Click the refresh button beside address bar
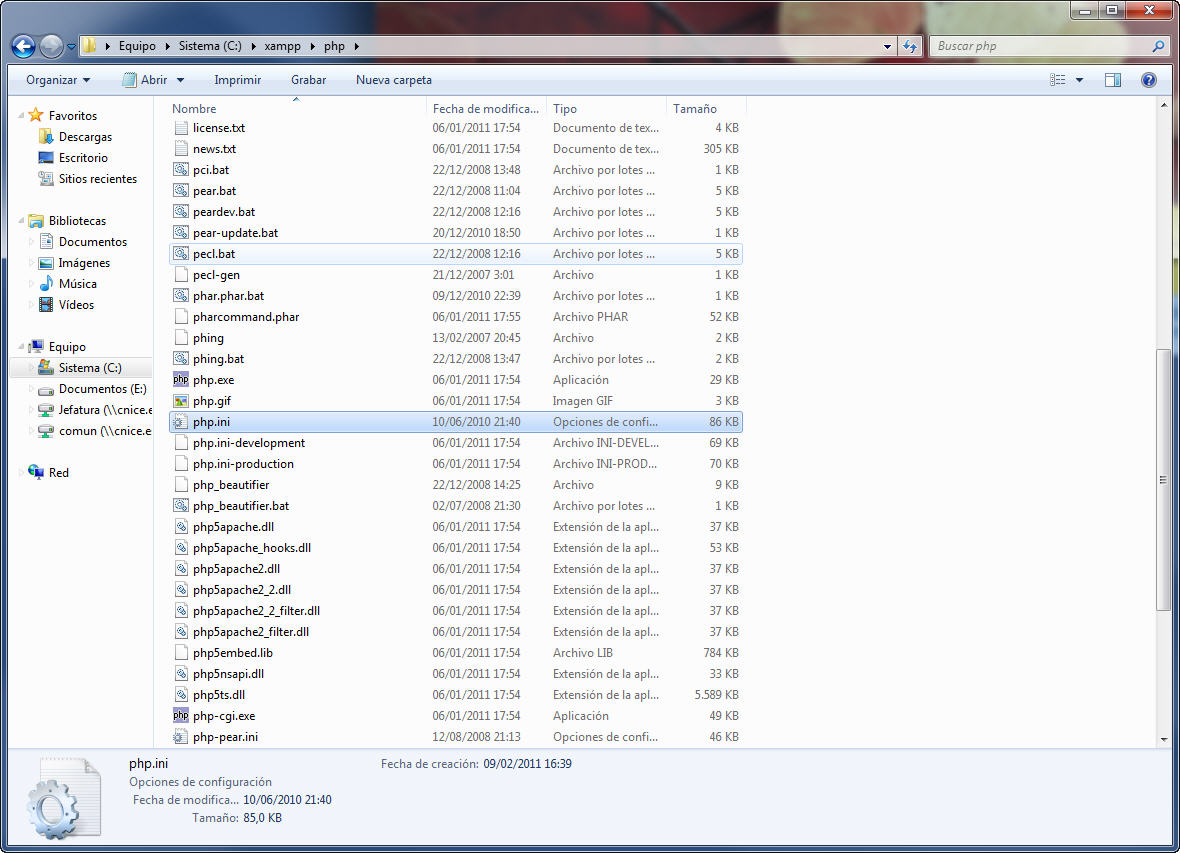Screen dimensions: 1180x853 pyautogui.click(x=910, y=46)
